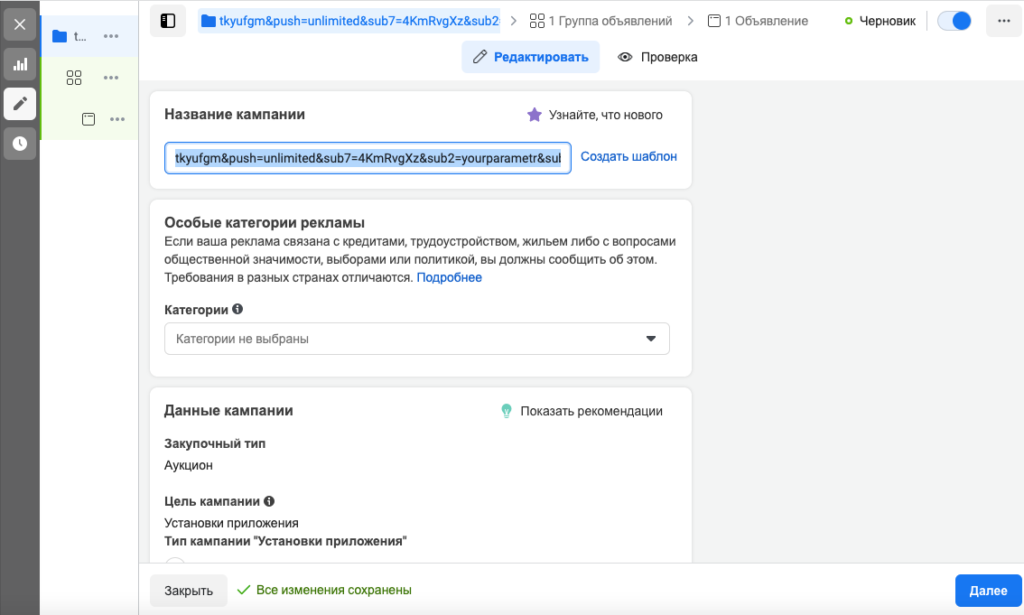Image resolution: width=1024 pixels, height=615 pixels.
Task: Open the Категории не выбраны dropdown
Action: (417, 339)
